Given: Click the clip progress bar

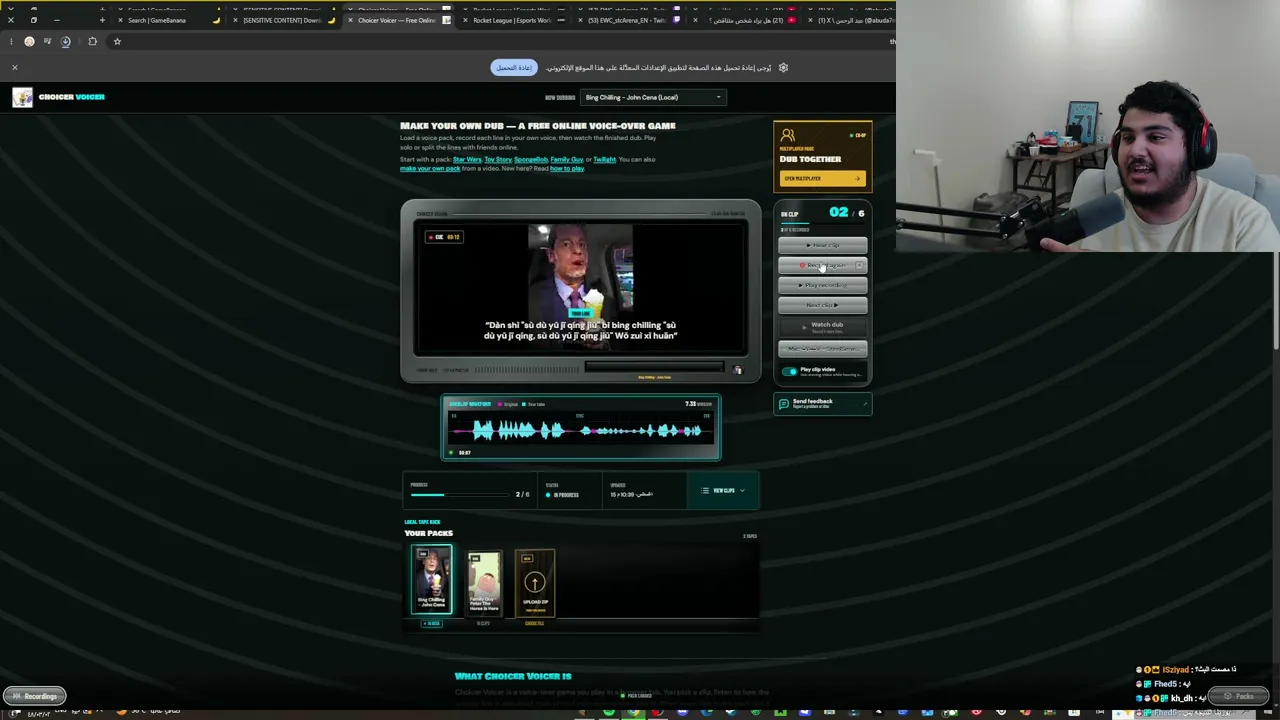Looking at the screenshot, I should click(460, 495).
